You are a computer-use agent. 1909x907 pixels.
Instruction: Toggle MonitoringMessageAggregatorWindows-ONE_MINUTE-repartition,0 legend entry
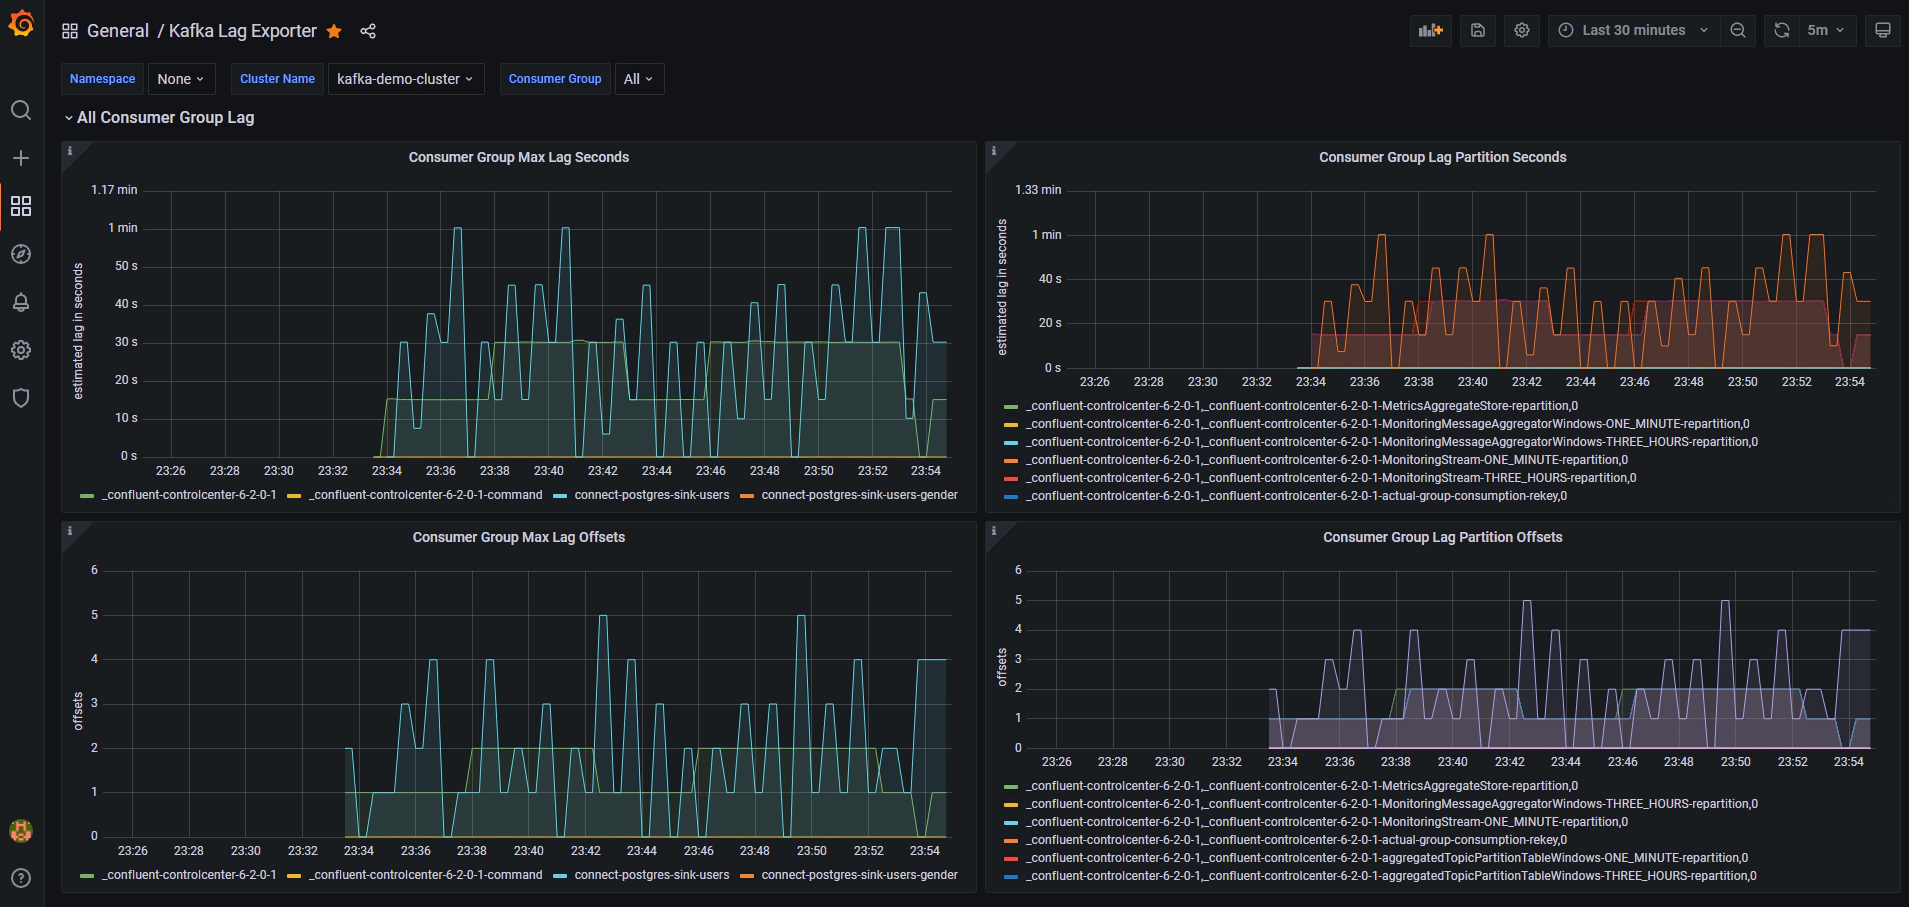point(1388,424)
